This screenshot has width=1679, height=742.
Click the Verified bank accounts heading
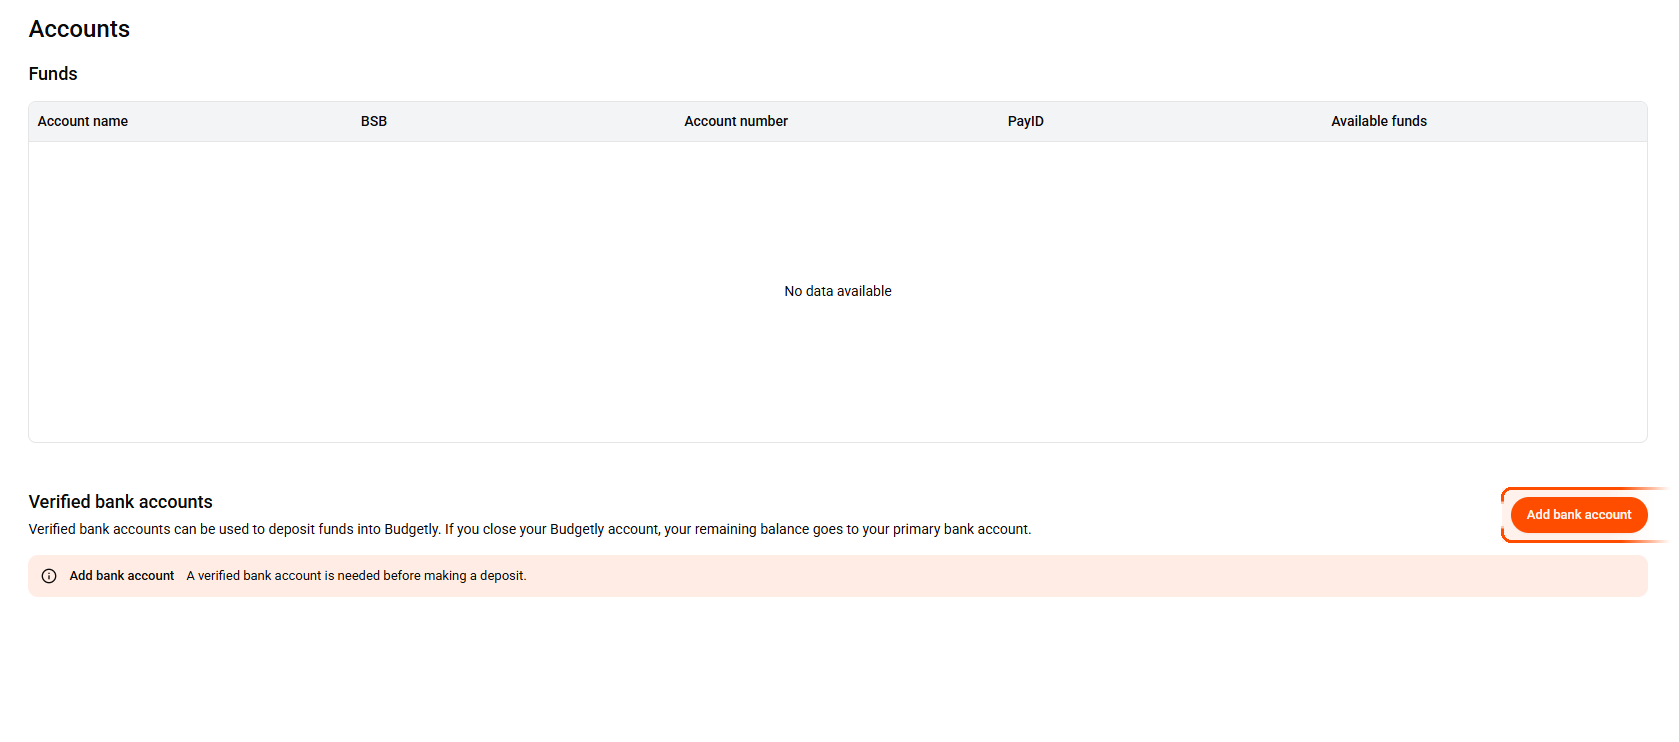pos(121,502)
